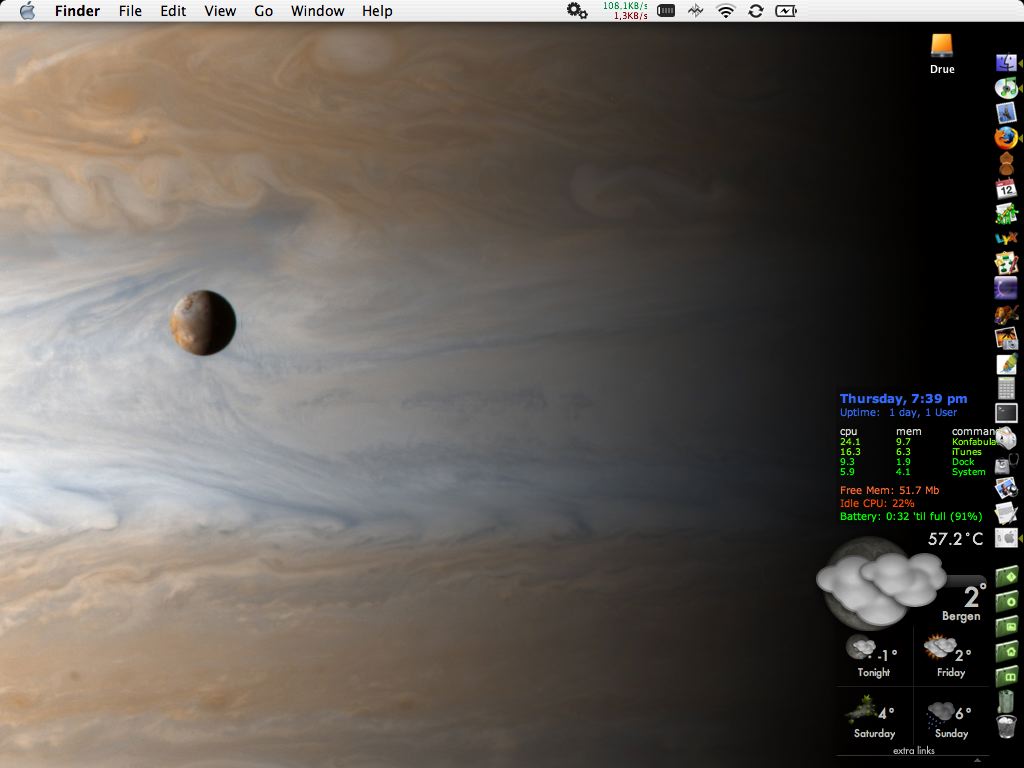Launch Calculator from the Dock
This screenshot has width=1024, height=768.
tap(1006, 388)
